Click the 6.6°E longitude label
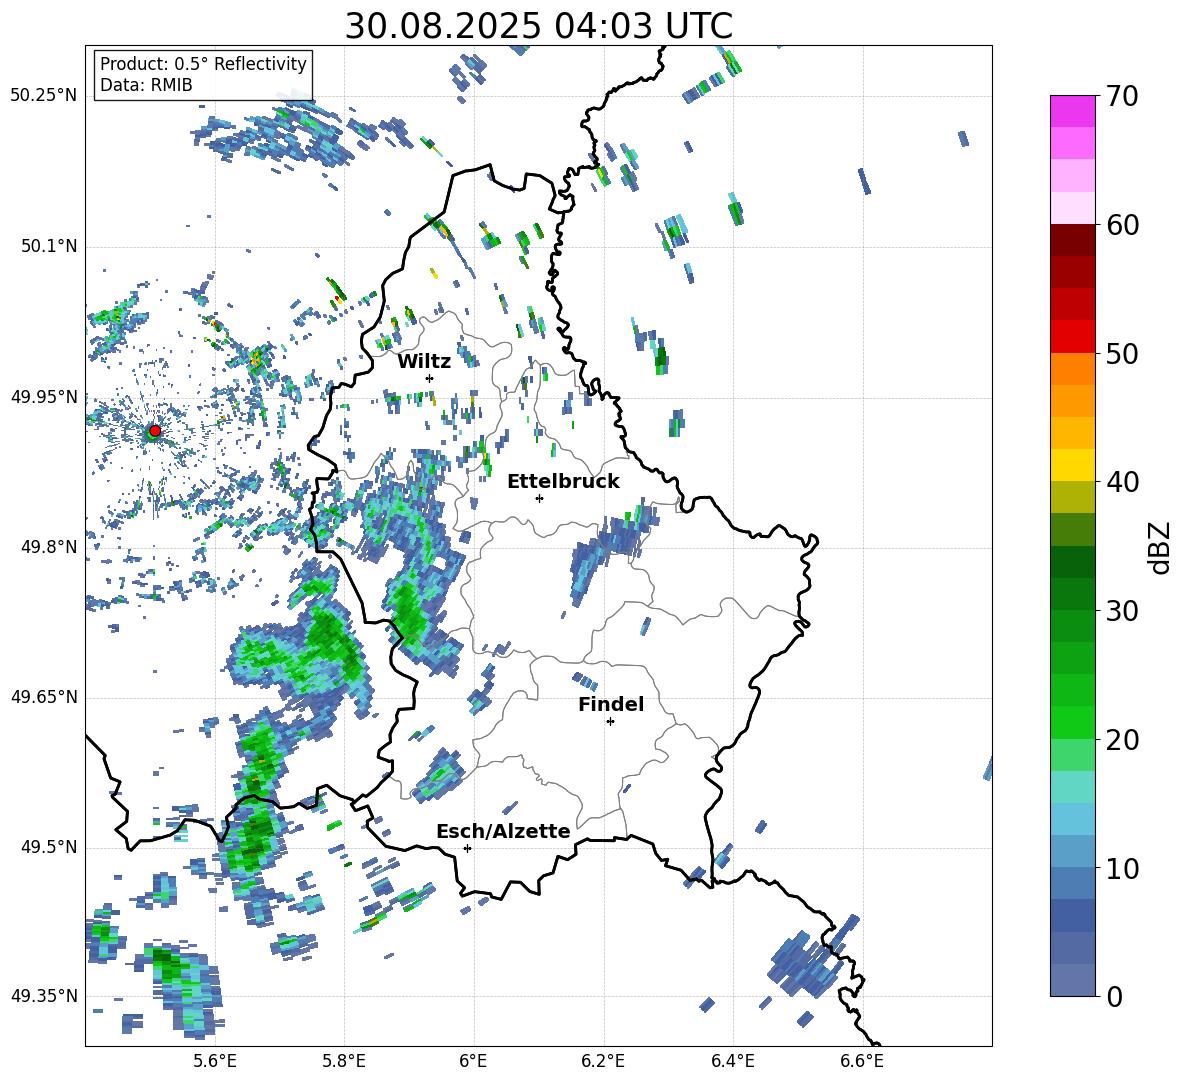1184x1081 pixels. click(x=862, y=1062)
